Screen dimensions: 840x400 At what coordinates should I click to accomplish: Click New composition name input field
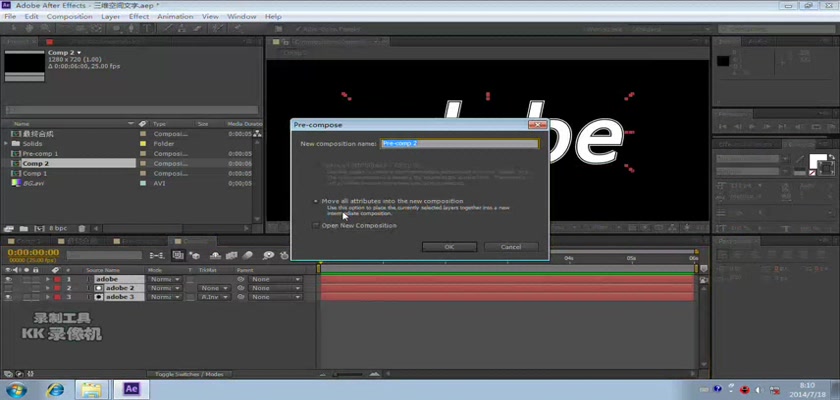pyautogui.click(x=460, y=144)
